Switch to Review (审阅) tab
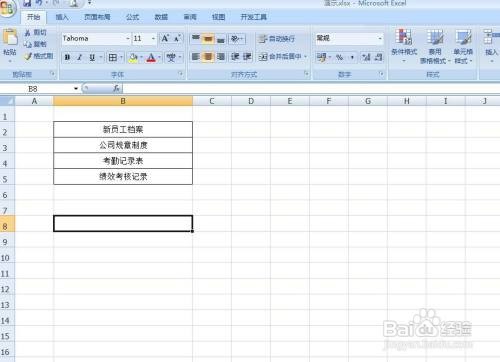Screen dimensions: 500x362 tap(190, 17)
